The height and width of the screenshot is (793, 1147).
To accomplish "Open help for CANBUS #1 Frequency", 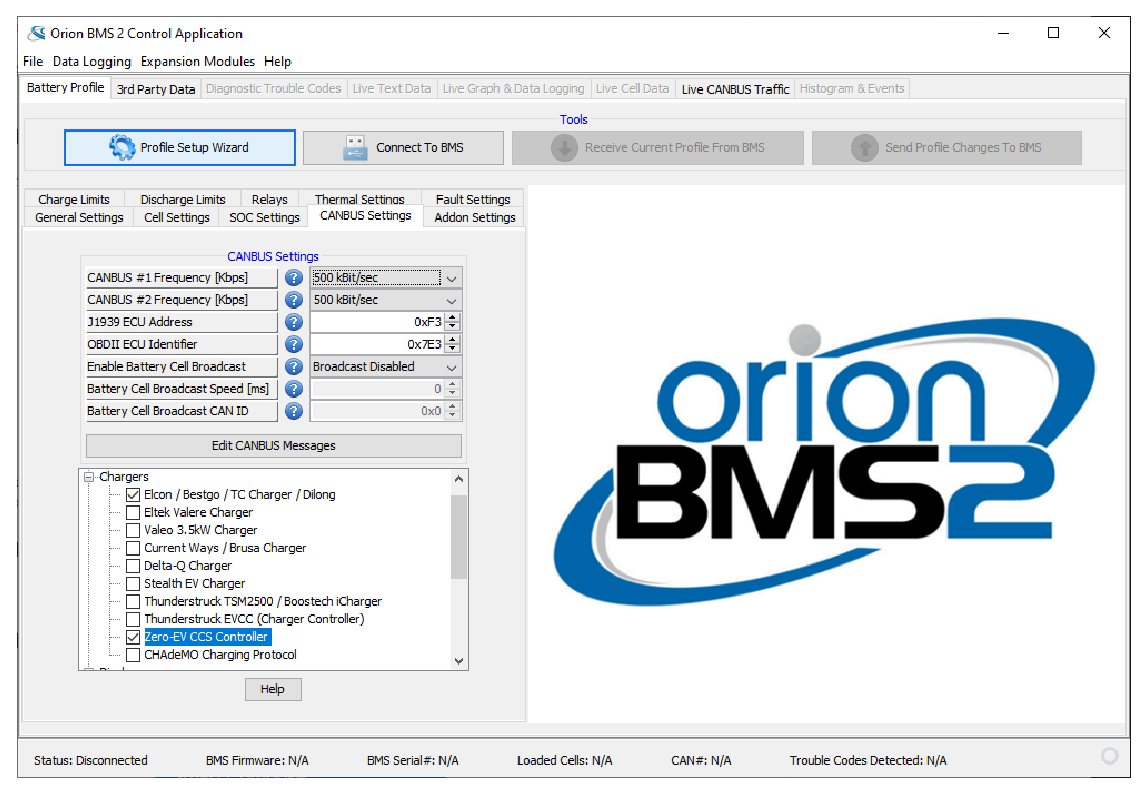I will [x=293, y=278].
